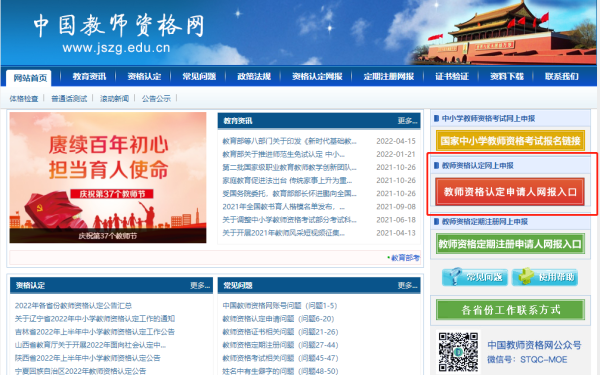The image size is (600, 375).
Task: Click the green 教师资格定期注册申请人网报入口 button
Action: pyautogui.click(x=510, y=244)
